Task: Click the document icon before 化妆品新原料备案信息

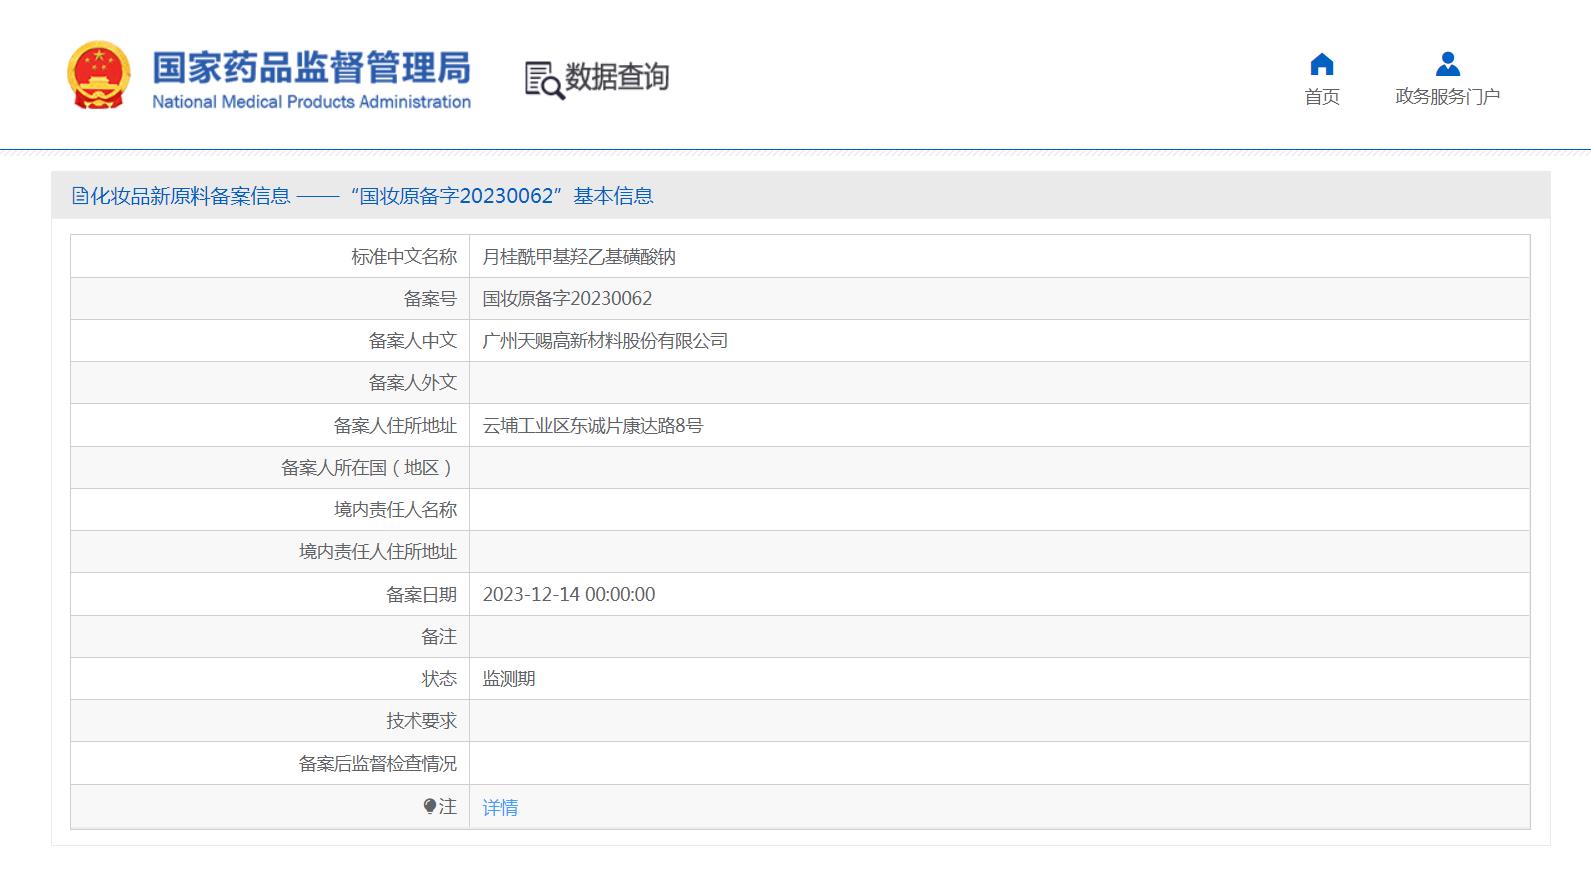Action: (x=80, y=196)
